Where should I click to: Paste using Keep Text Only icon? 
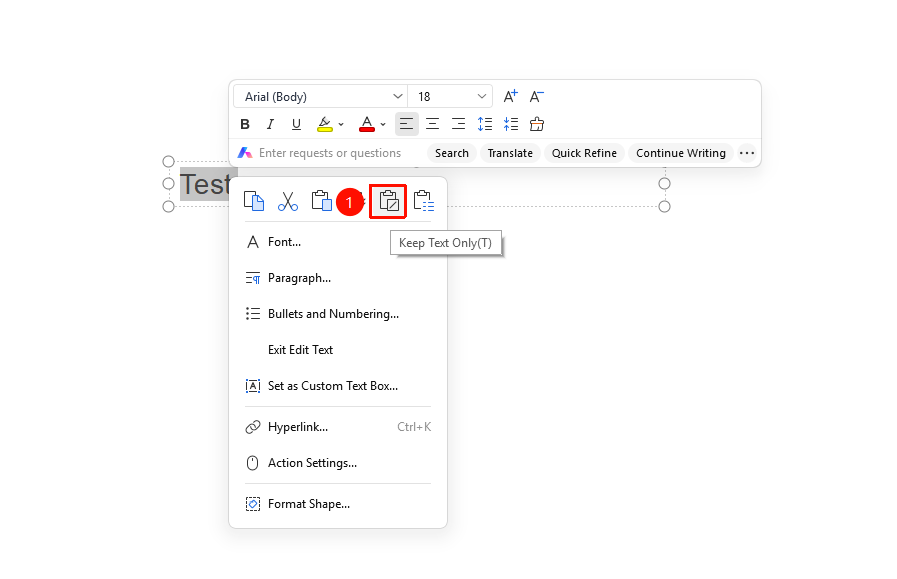pos(388,201)
